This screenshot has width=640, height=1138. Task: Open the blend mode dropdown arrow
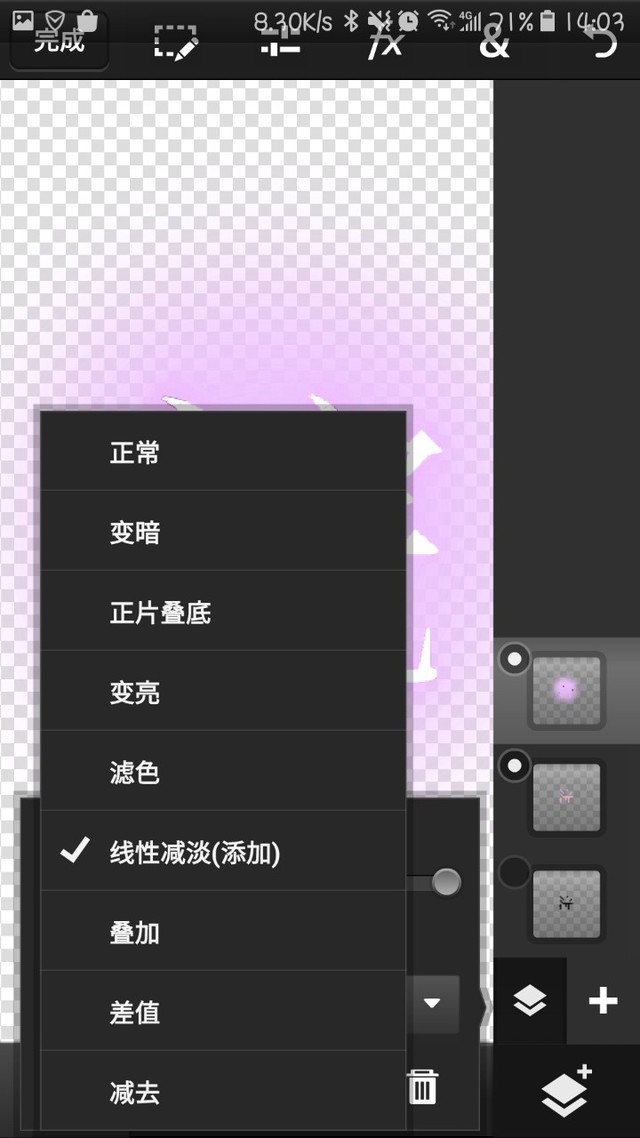pos(432,1004)
